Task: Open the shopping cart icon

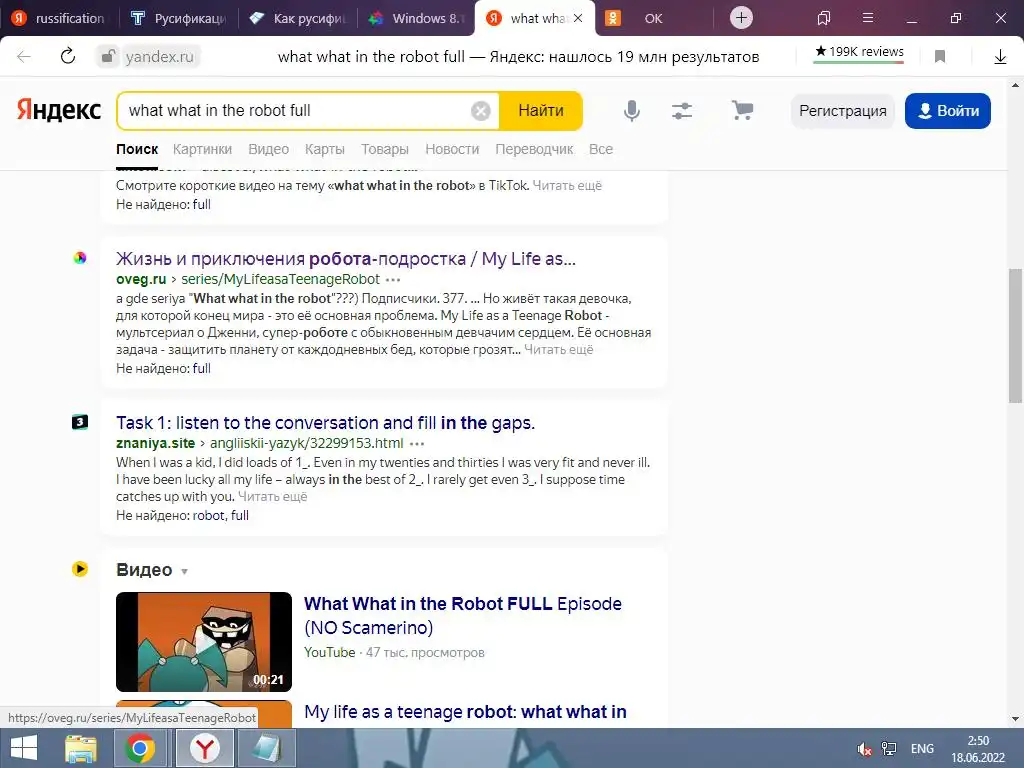Action: pyautogui.click(x=743, y=110)
